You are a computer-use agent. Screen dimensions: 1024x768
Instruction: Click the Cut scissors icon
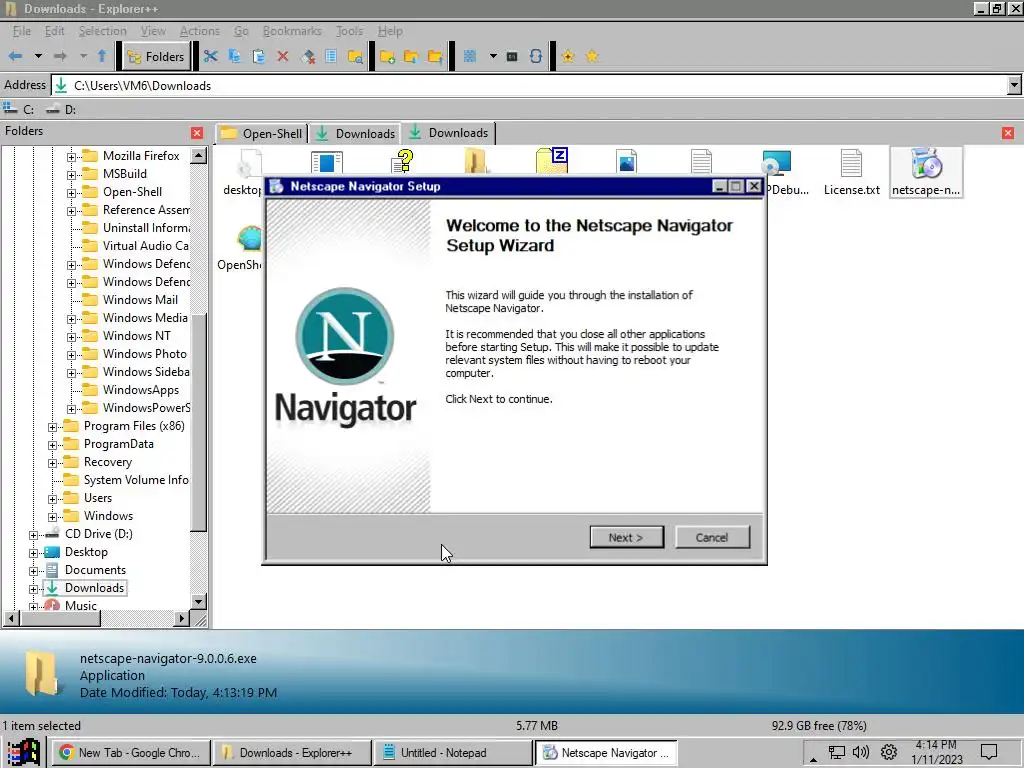click(210, 57)
